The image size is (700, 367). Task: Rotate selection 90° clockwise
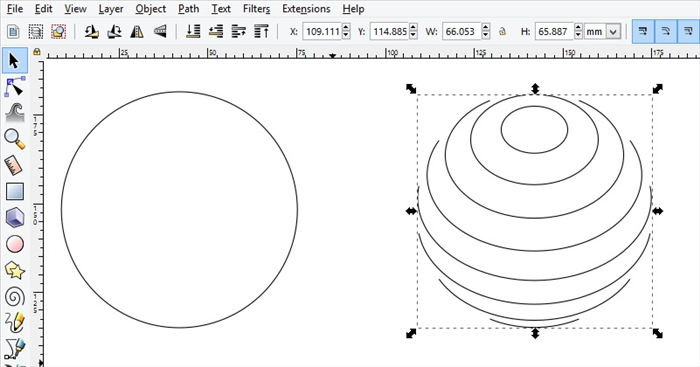click(114, 32)
